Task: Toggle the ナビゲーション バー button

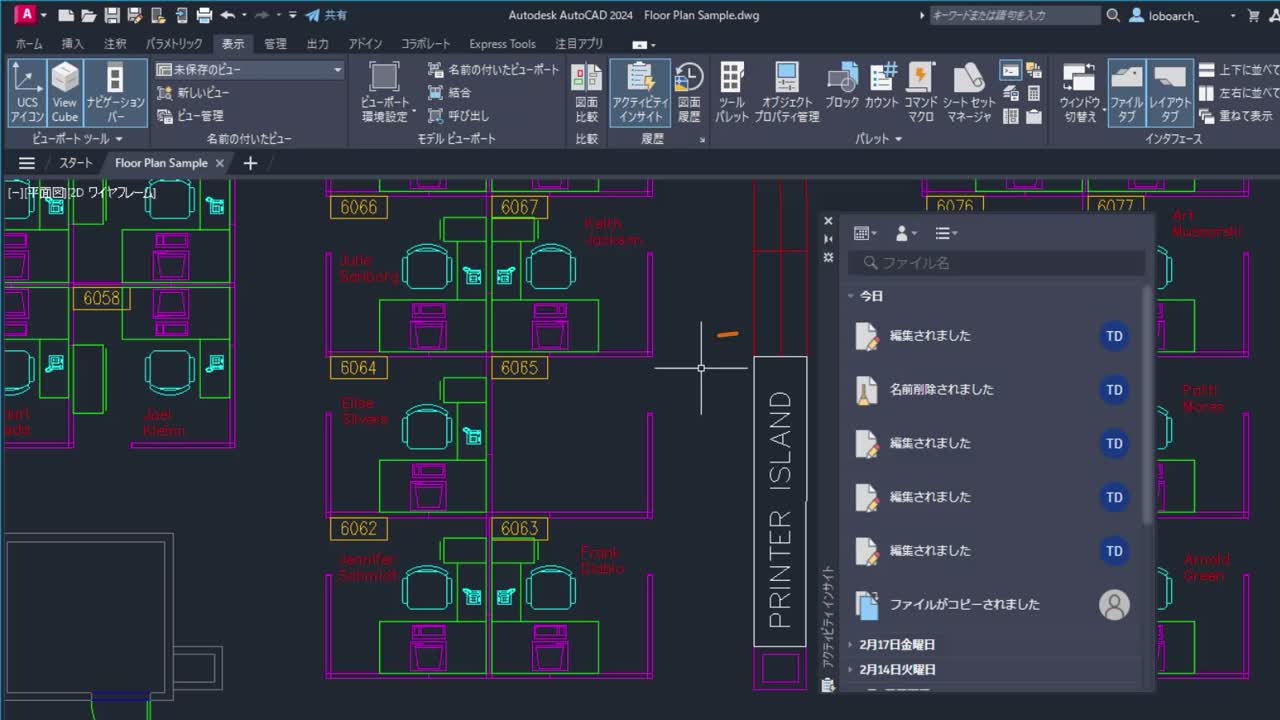Action: point(115,92)
